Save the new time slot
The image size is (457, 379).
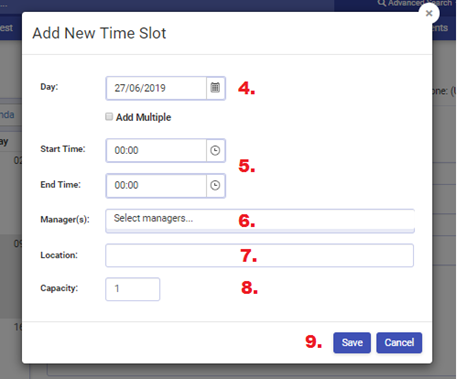pos(352,343)
